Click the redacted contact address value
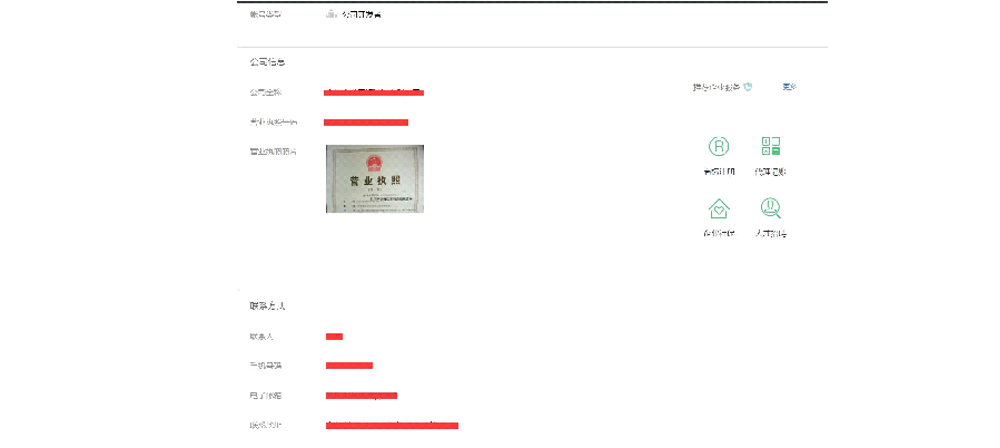The width and height of the screenshot is (1000, 448). (x=392, y=425)
